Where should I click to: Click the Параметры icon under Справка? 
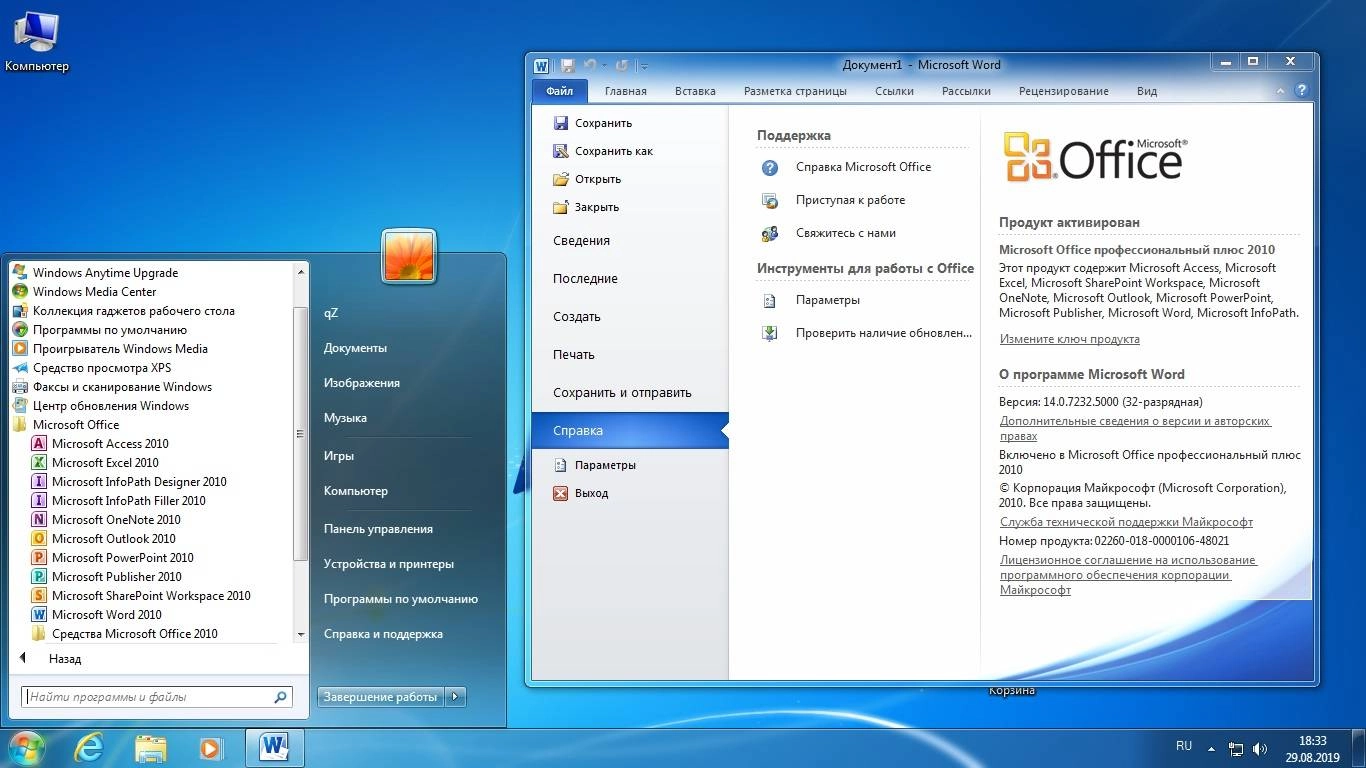560,465
